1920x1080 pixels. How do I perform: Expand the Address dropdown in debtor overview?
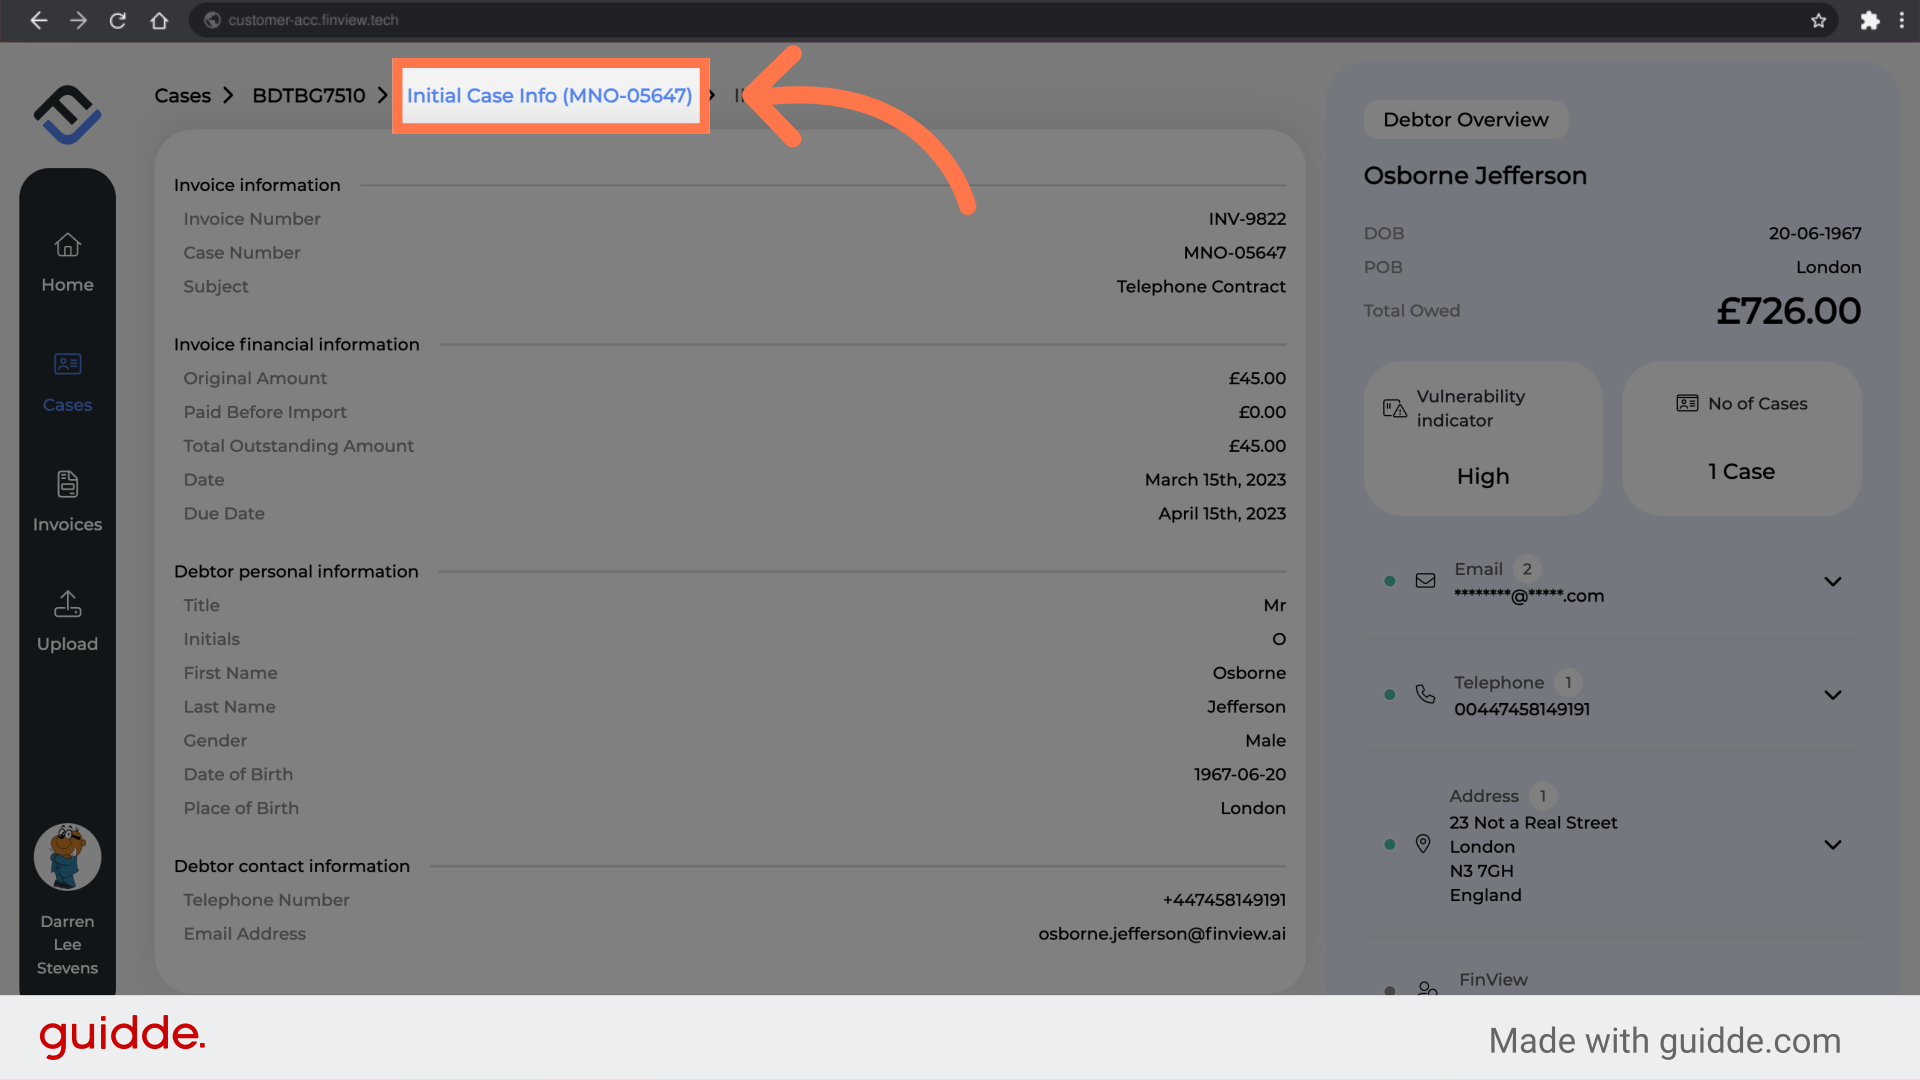click(1832, 844)
